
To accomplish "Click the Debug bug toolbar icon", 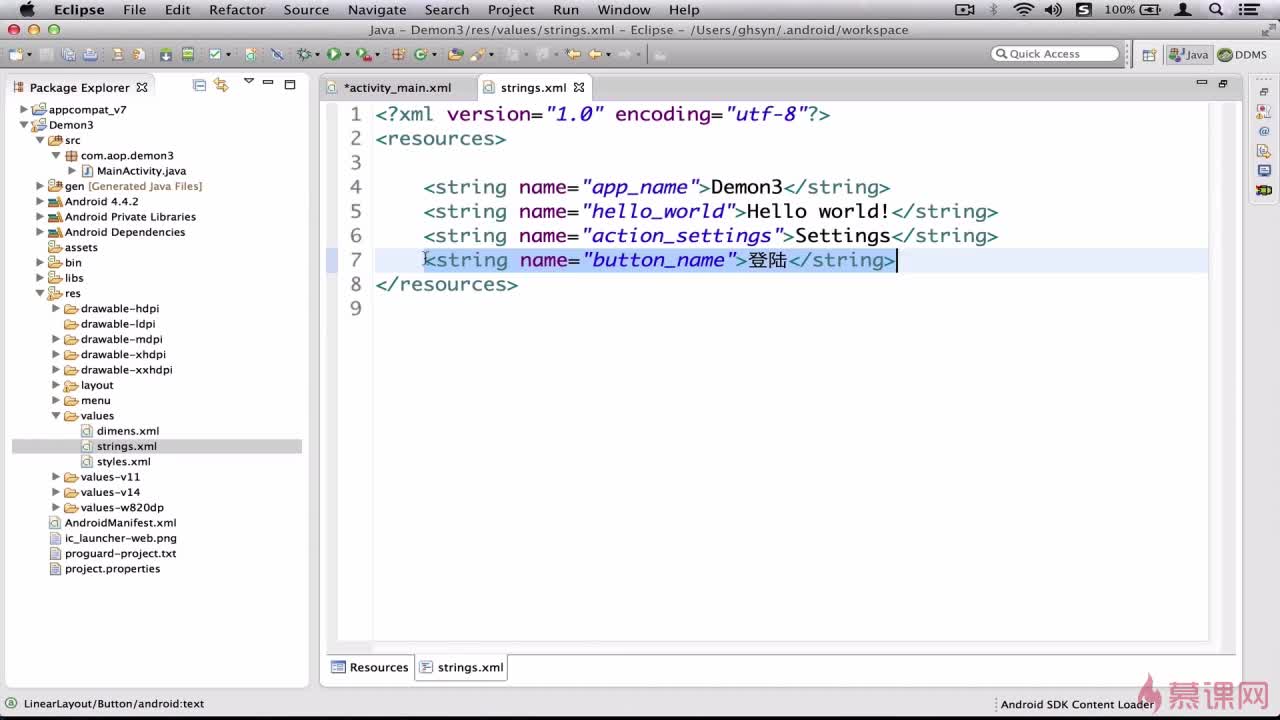I will click(x=304, y=54).
